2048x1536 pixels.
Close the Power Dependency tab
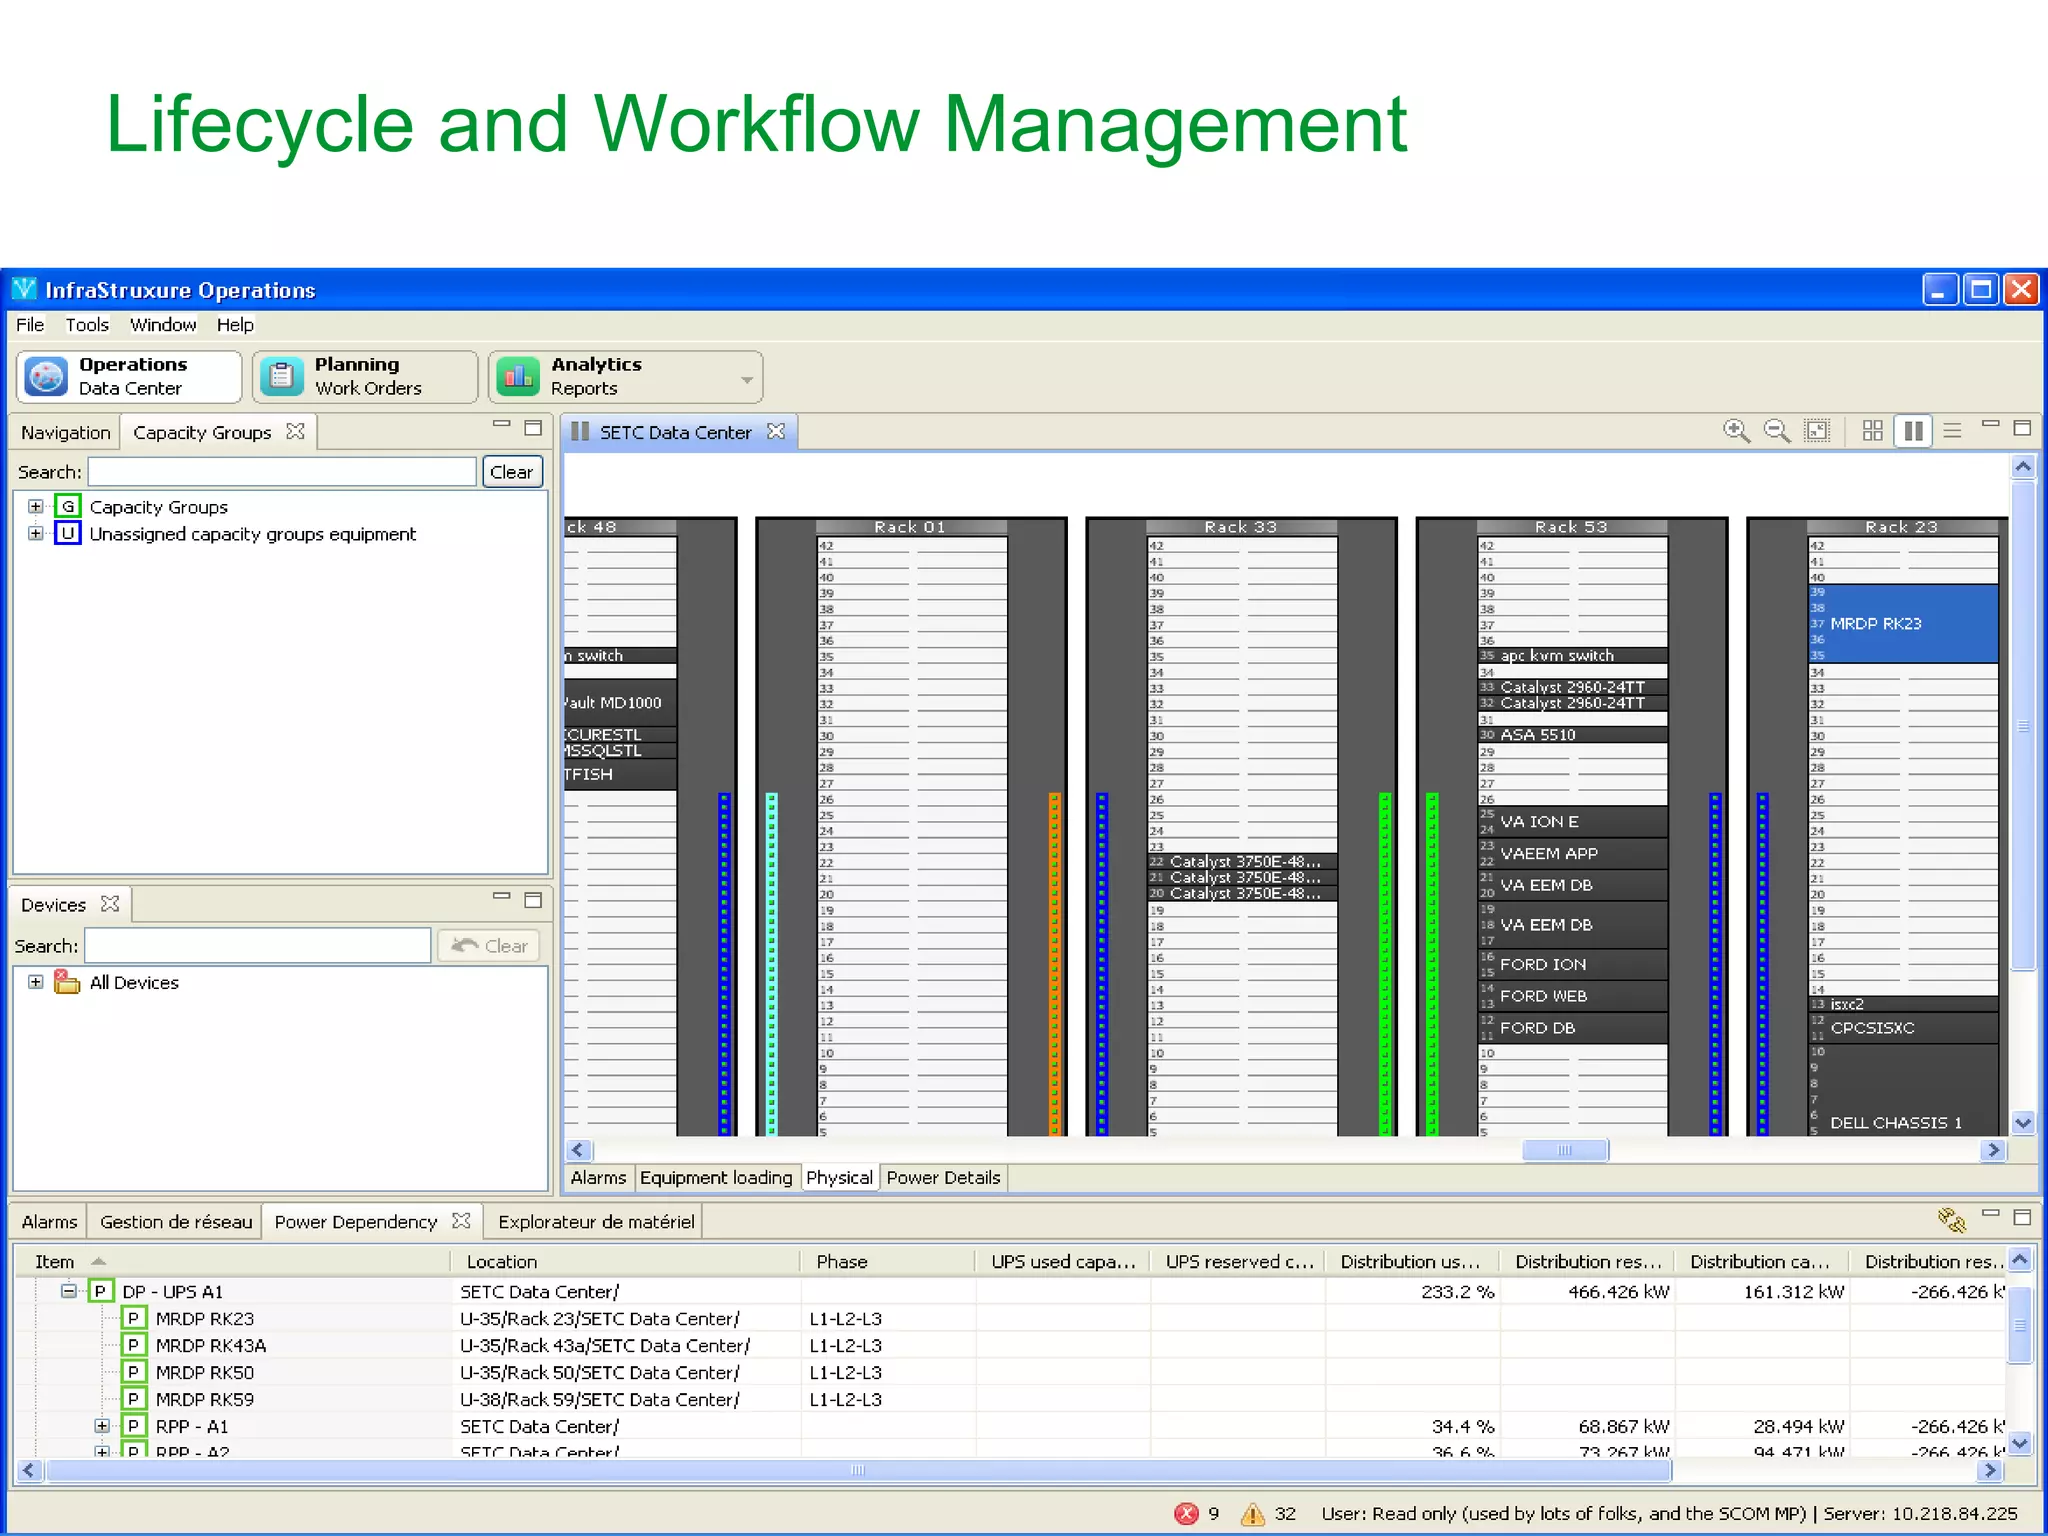click(x=461, y=1220)
